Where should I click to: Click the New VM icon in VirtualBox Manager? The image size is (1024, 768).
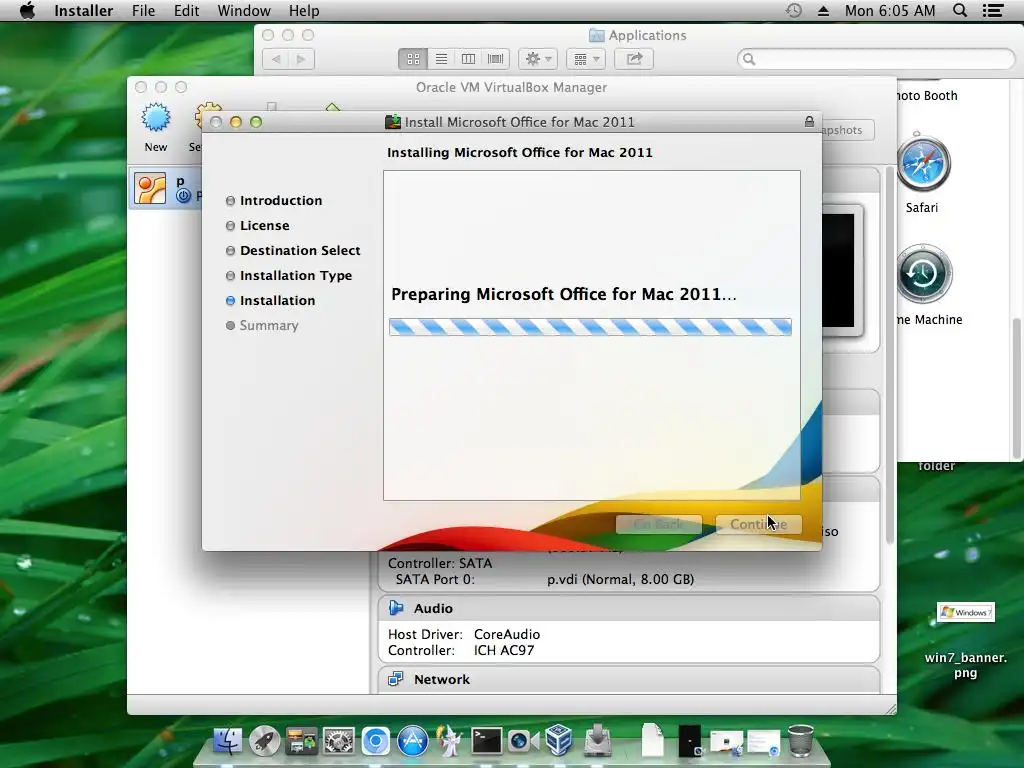[x=155, y=118]
